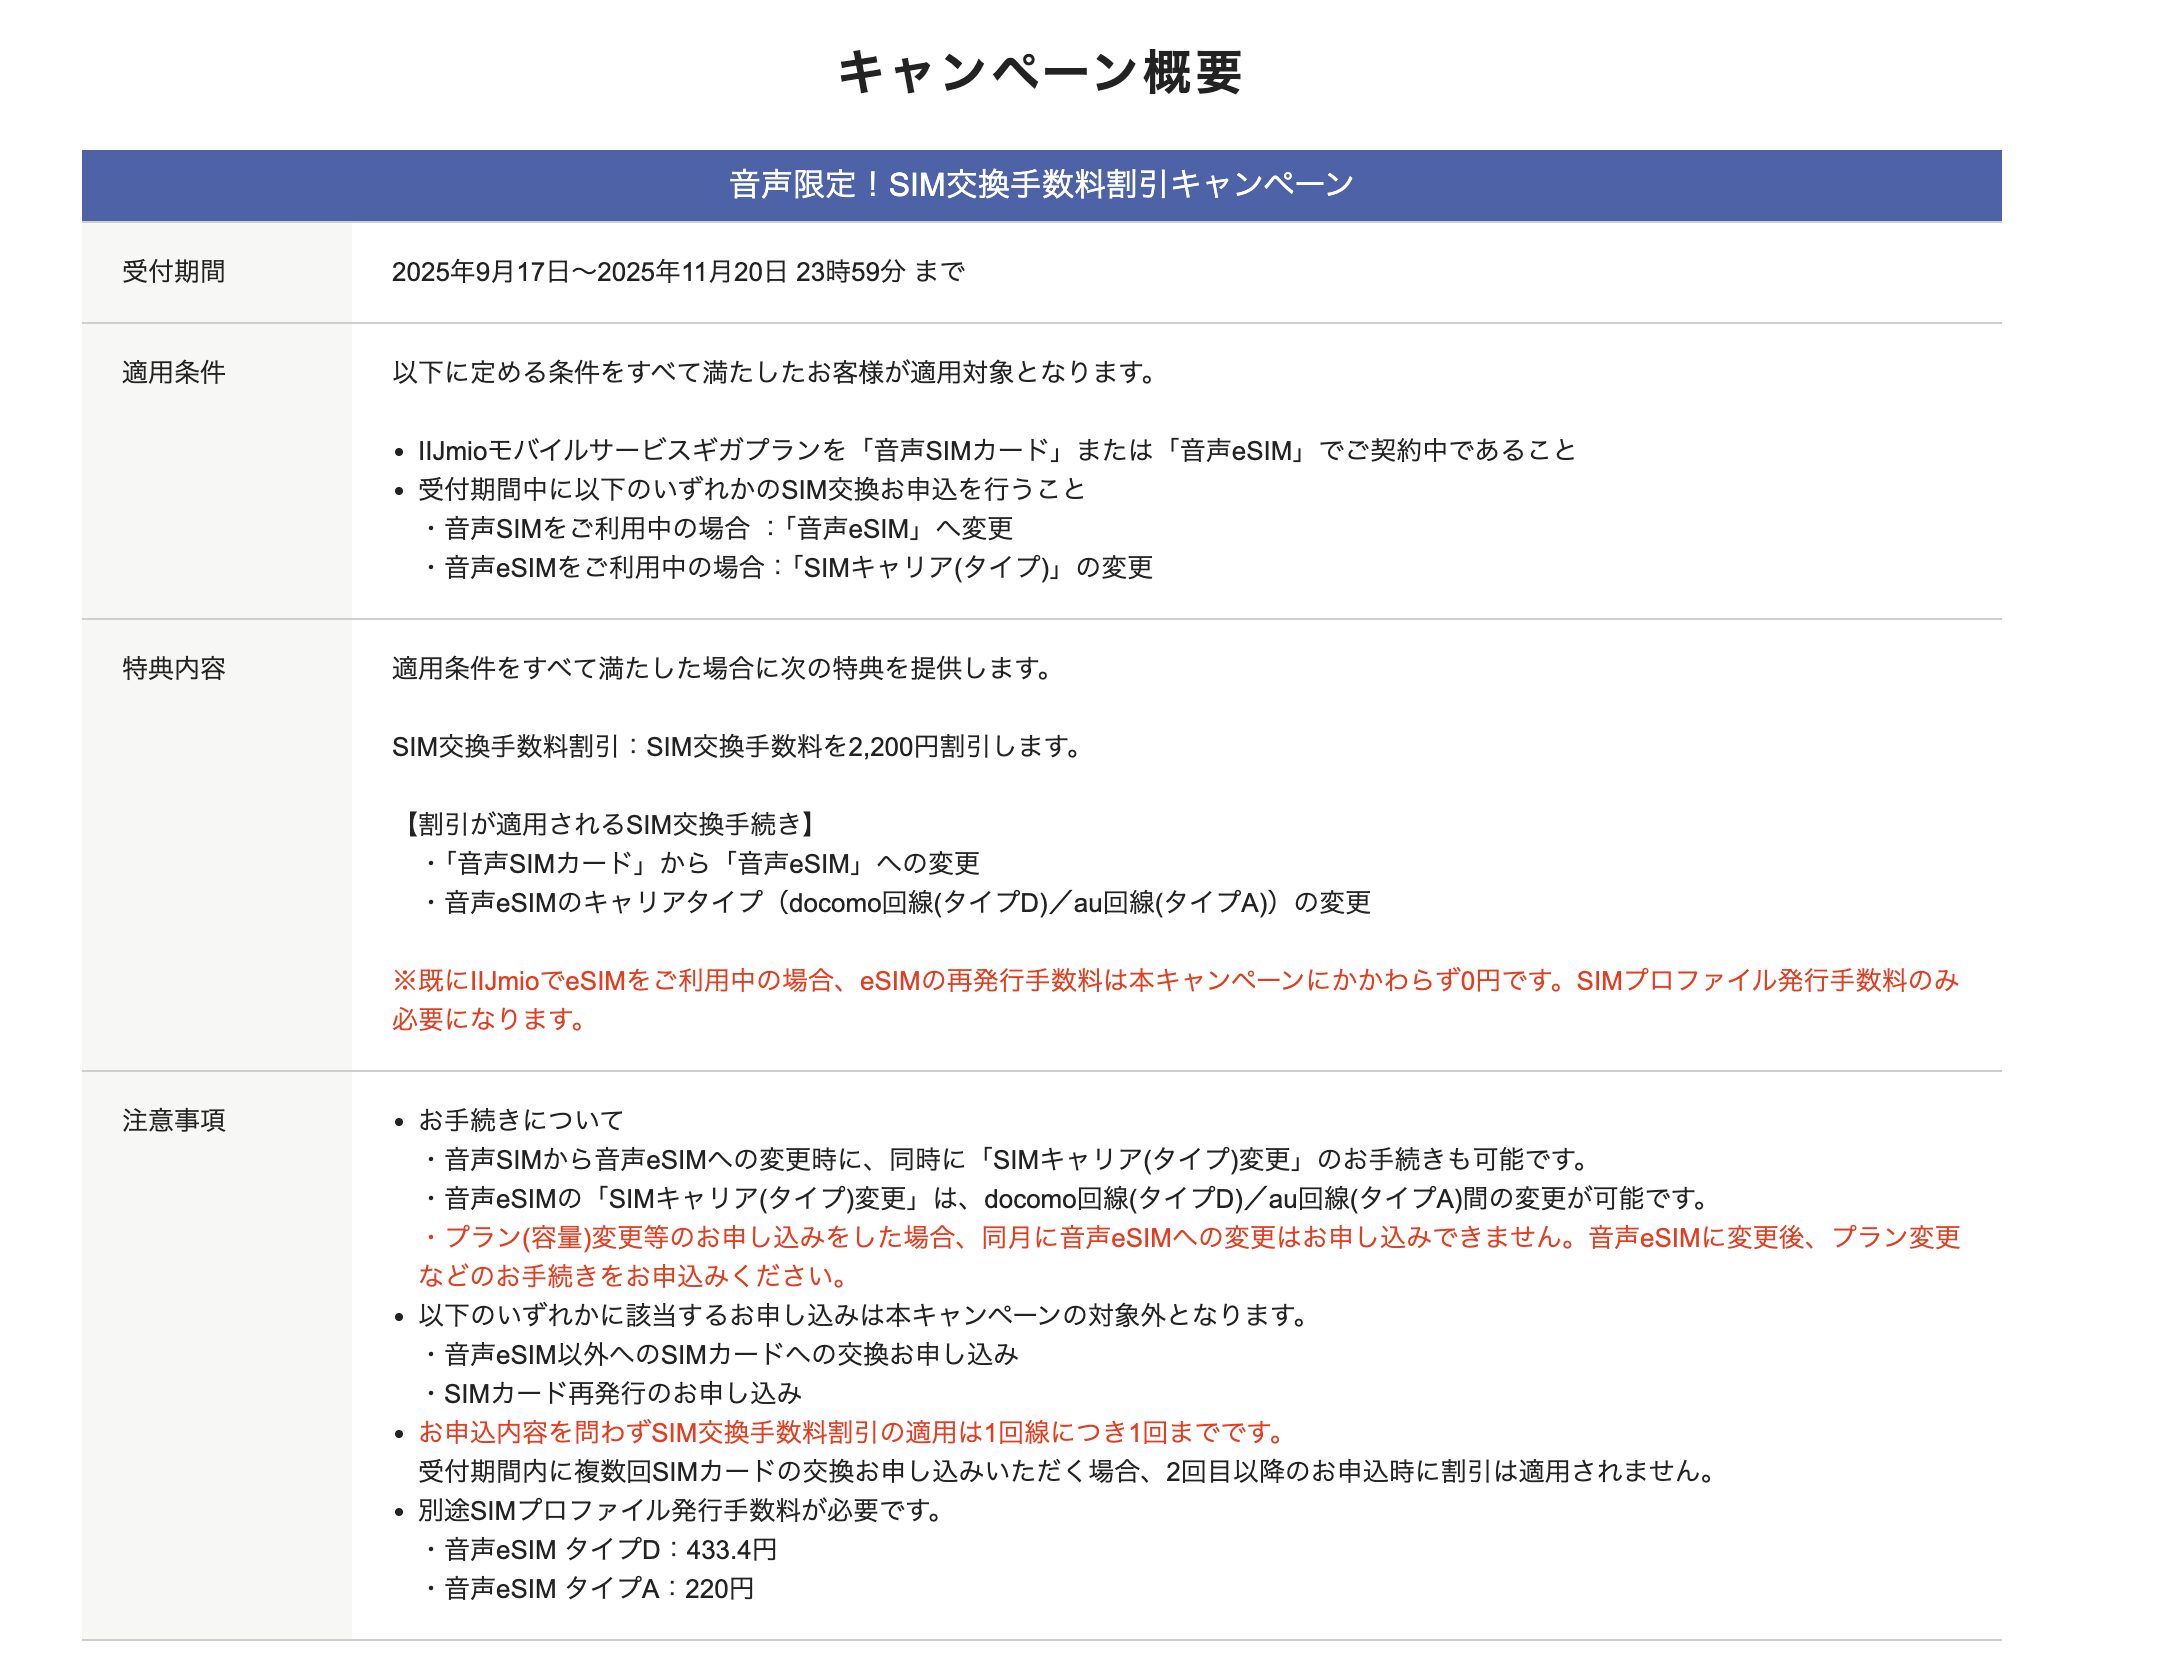
Task: Click the line starting 受付期間内に複数回SIMカードの交換お申し込み
Action: click(1069, 1472)
